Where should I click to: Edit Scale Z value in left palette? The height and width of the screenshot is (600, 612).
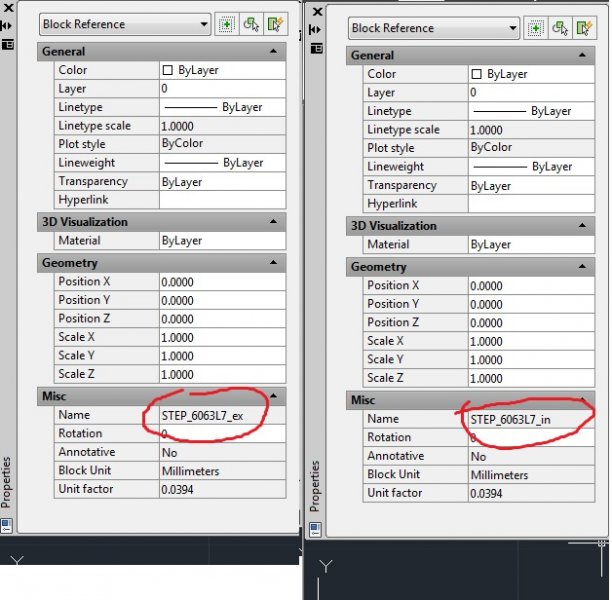point(223,374)
